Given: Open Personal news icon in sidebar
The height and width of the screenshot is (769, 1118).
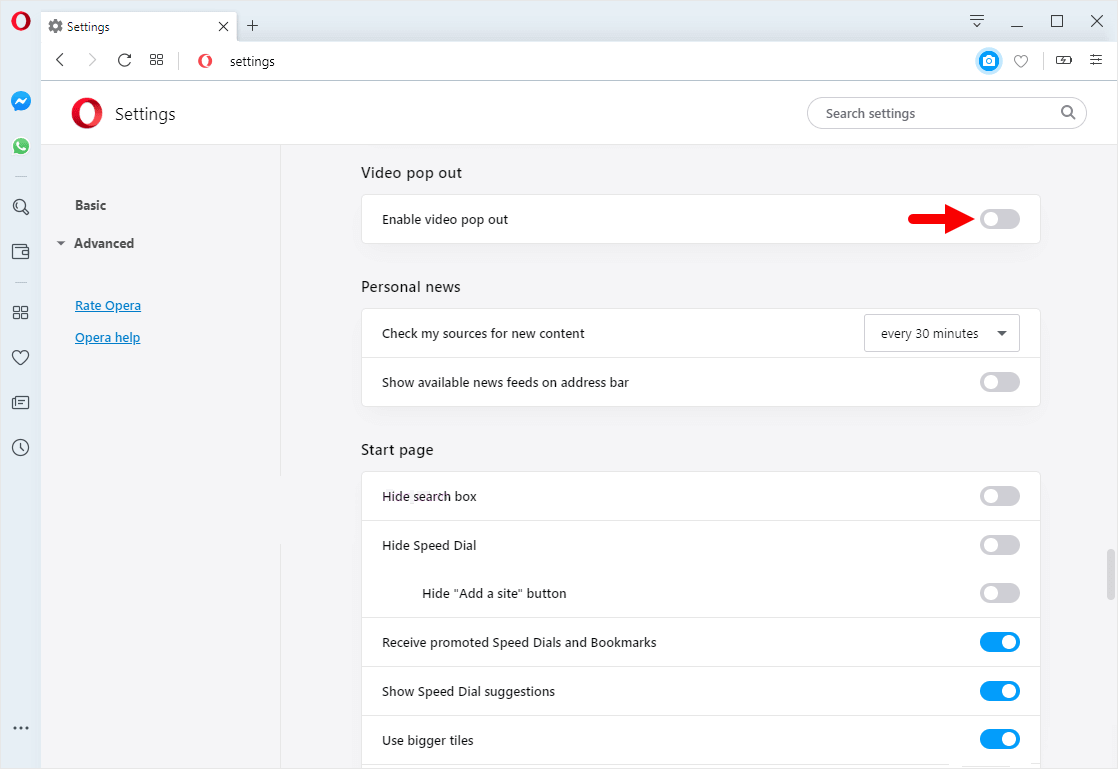Looking at the screenshot, I should [x=21, y=403].
